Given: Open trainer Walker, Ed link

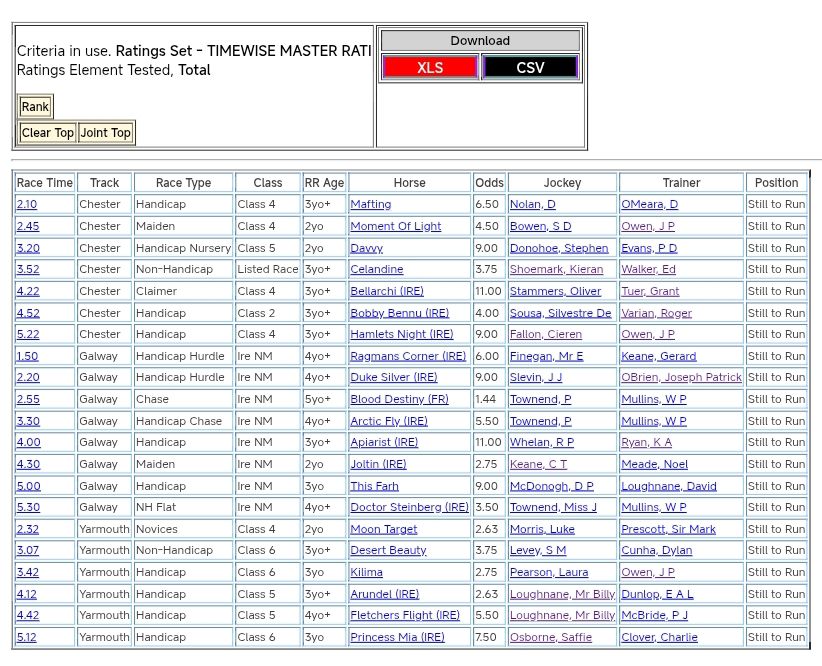Looking at the screenshot, I should tap(648, 269).
